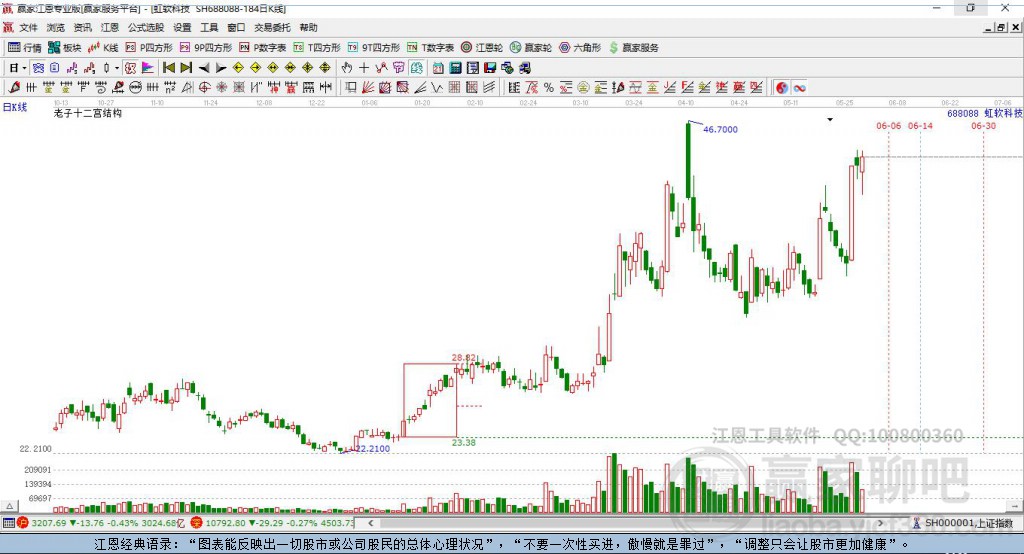
Task: Select the crosshair cursor tool
Action: (x=364, y=68)
